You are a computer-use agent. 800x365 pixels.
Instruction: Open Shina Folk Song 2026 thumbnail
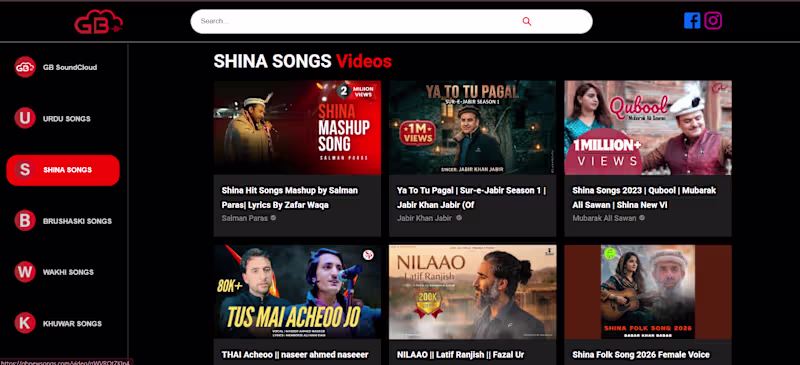tap(648, 292)
